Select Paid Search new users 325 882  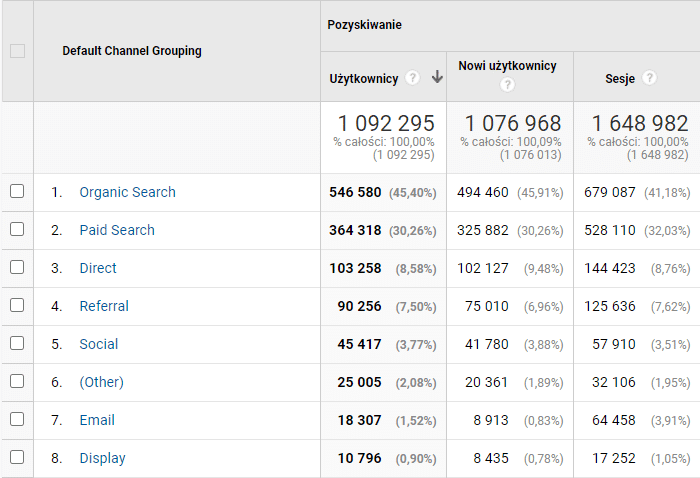pos(483,230)
